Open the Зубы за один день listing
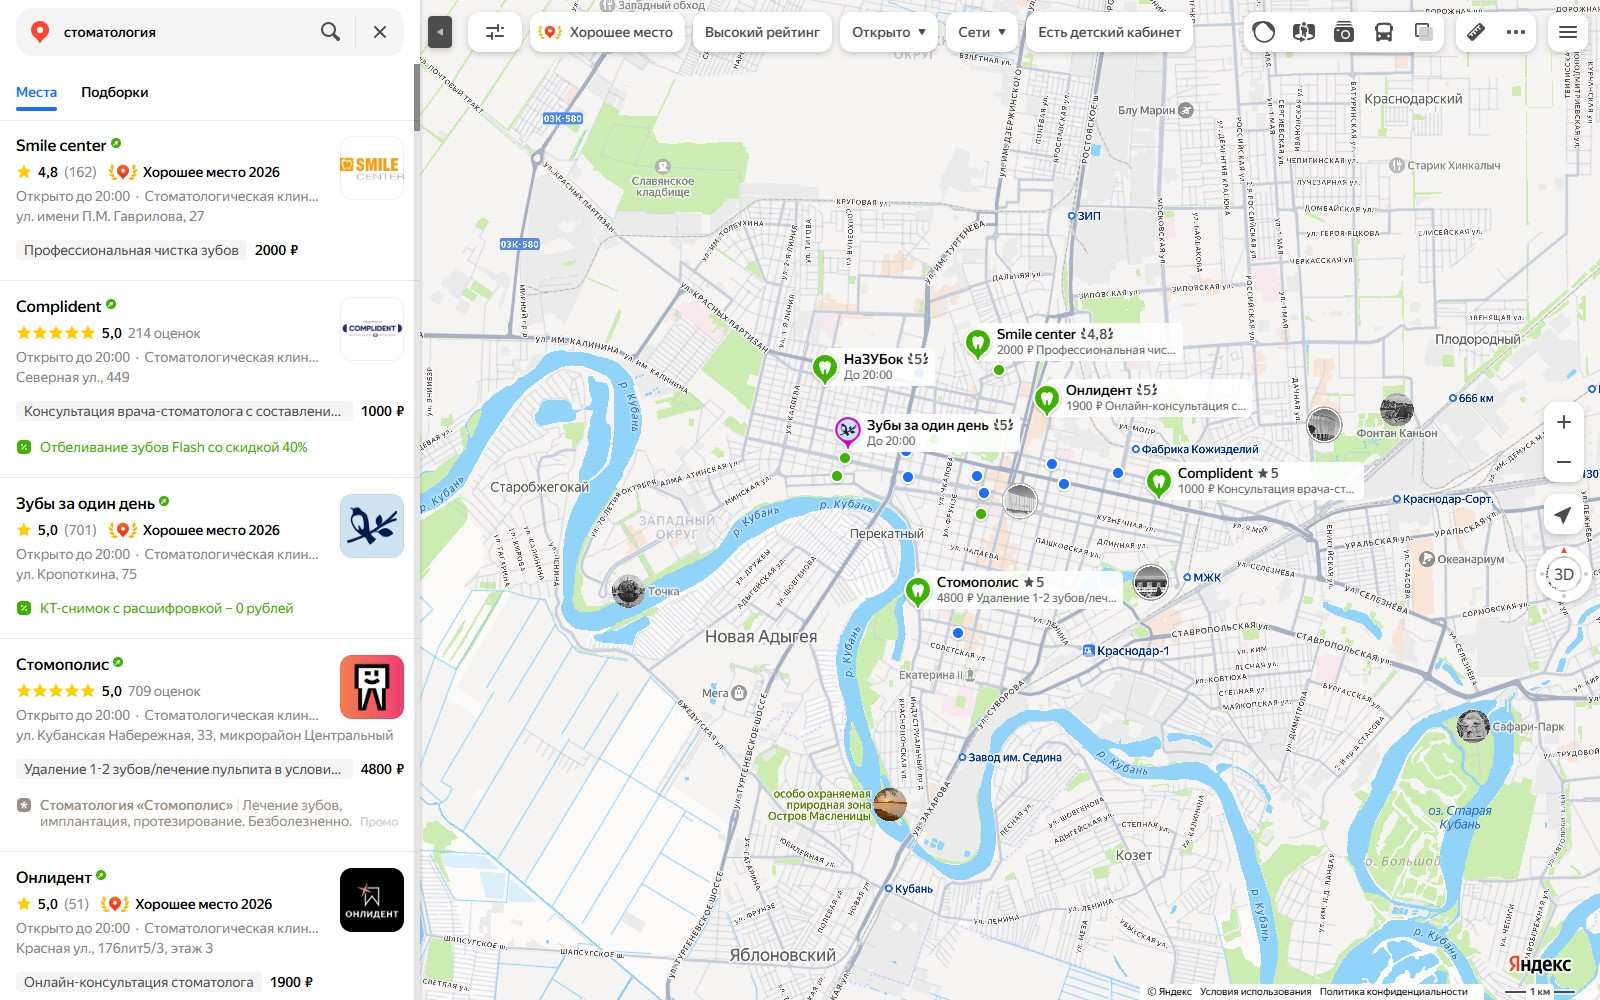The width and height of the screenshot is (1600, 1000). point(86,503)
